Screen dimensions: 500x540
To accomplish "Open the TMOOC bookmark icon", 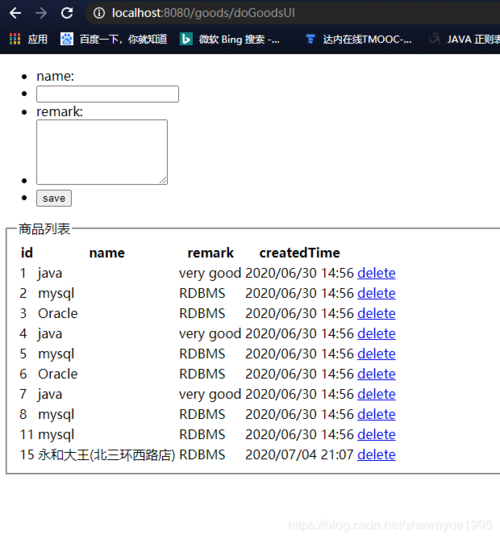I will click(x=310, y=39).
